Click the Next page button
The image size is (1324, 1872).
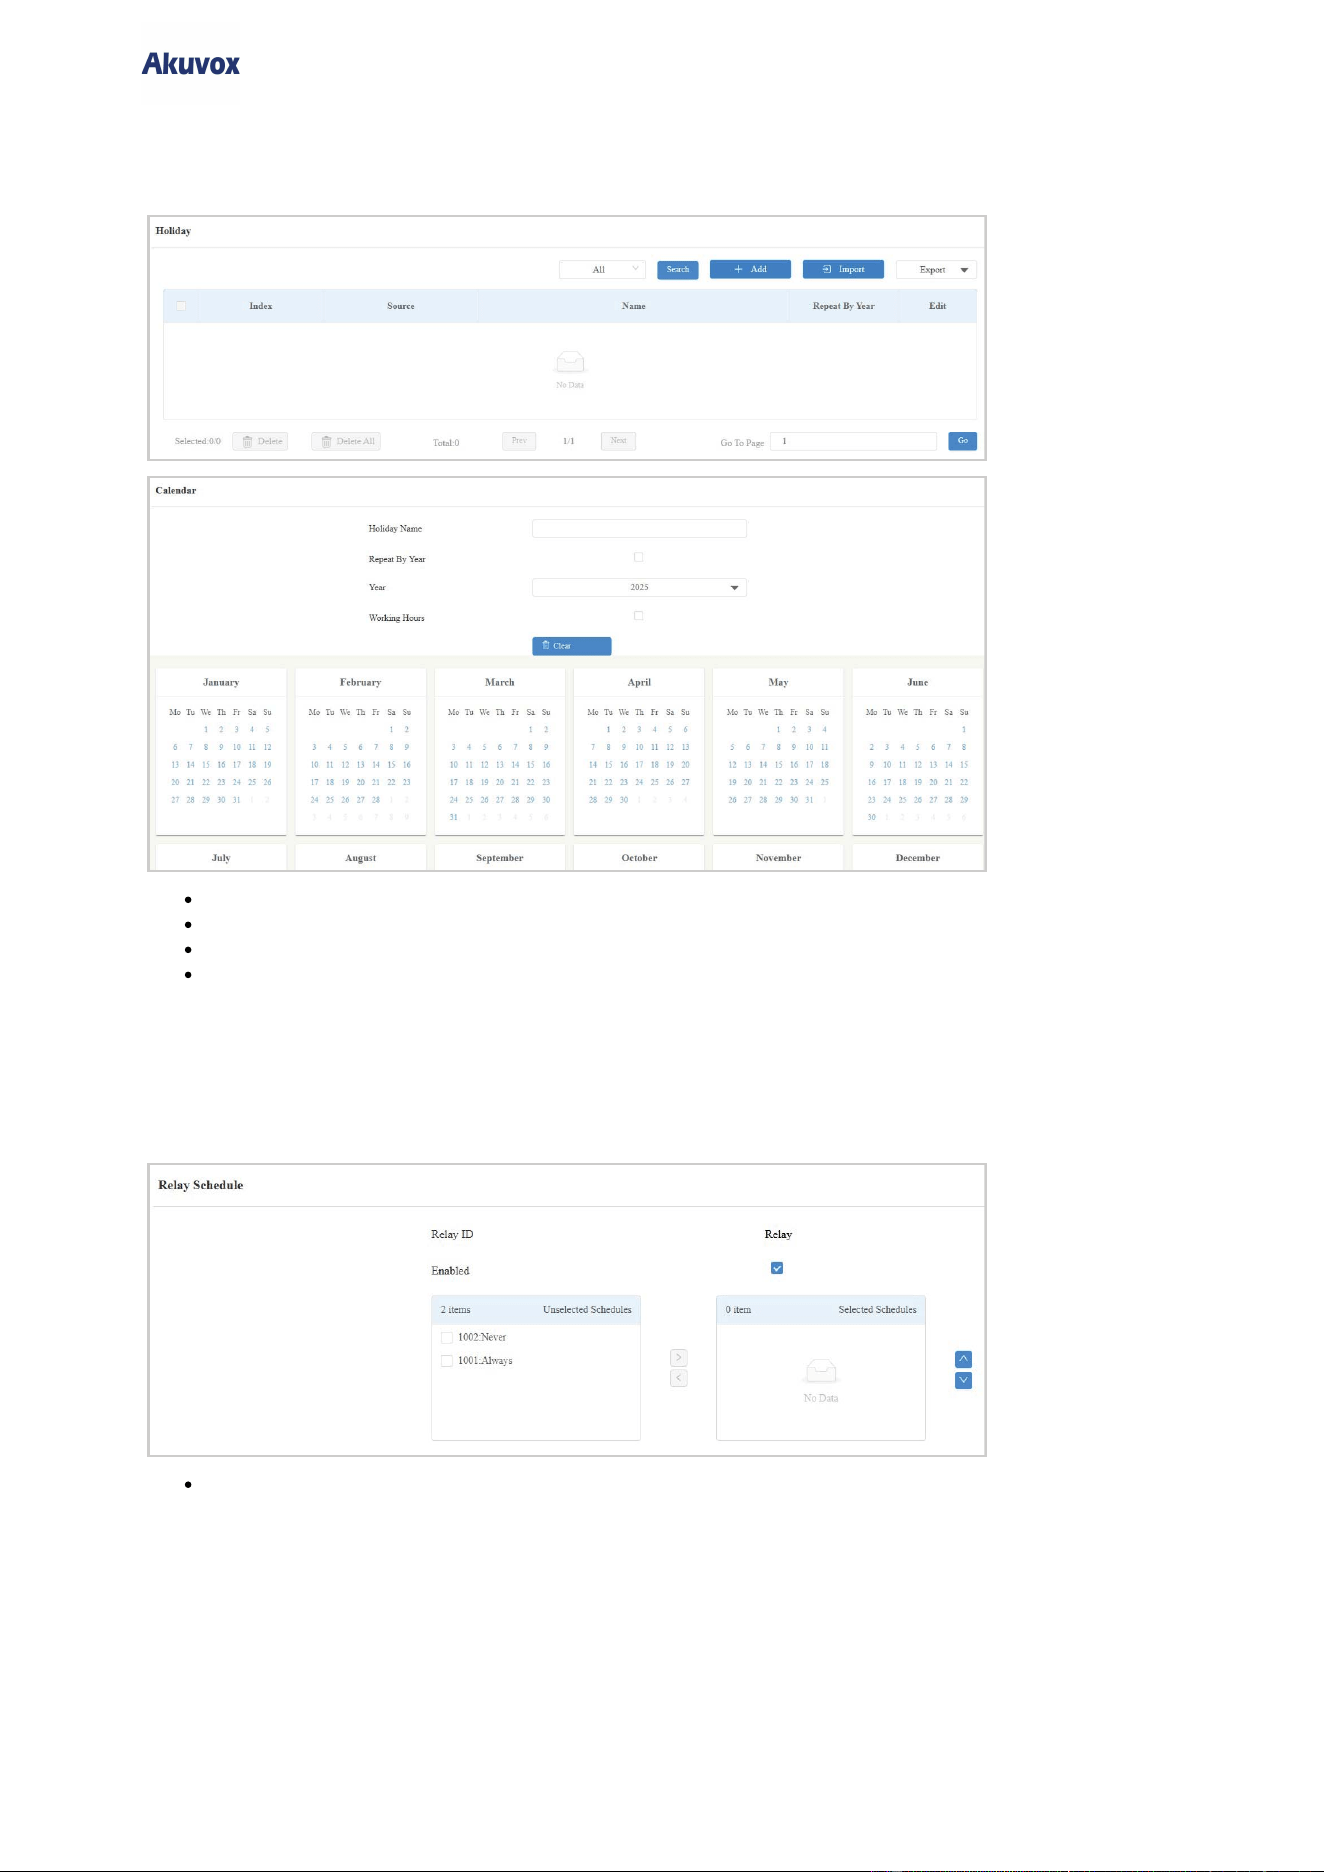(618, 441)
